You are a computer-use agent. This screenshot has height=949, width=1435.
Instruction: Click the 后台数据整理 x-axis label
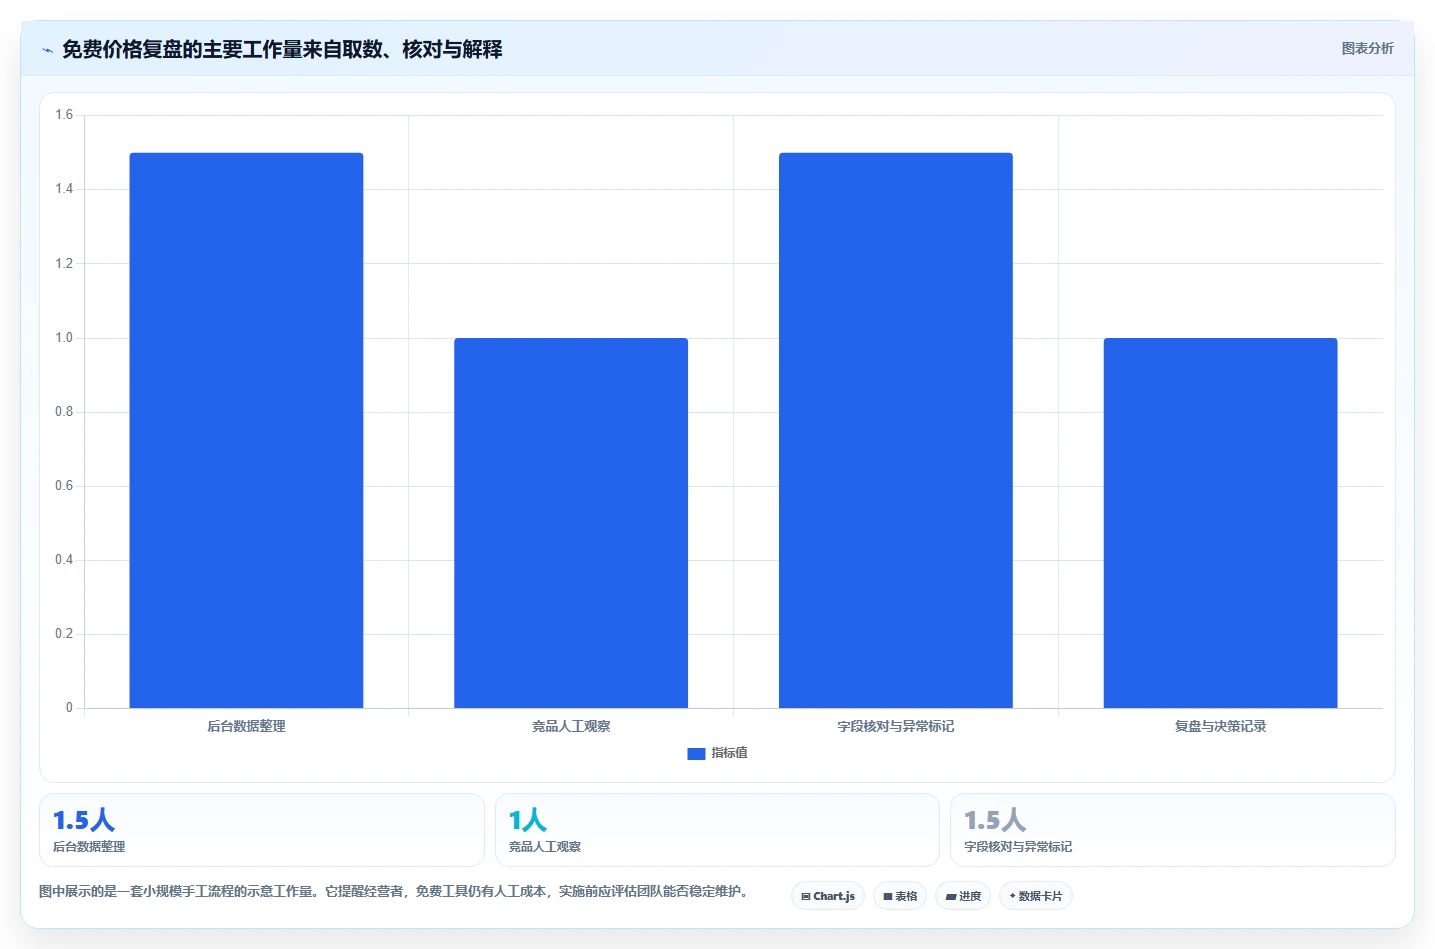pos(246,726)
